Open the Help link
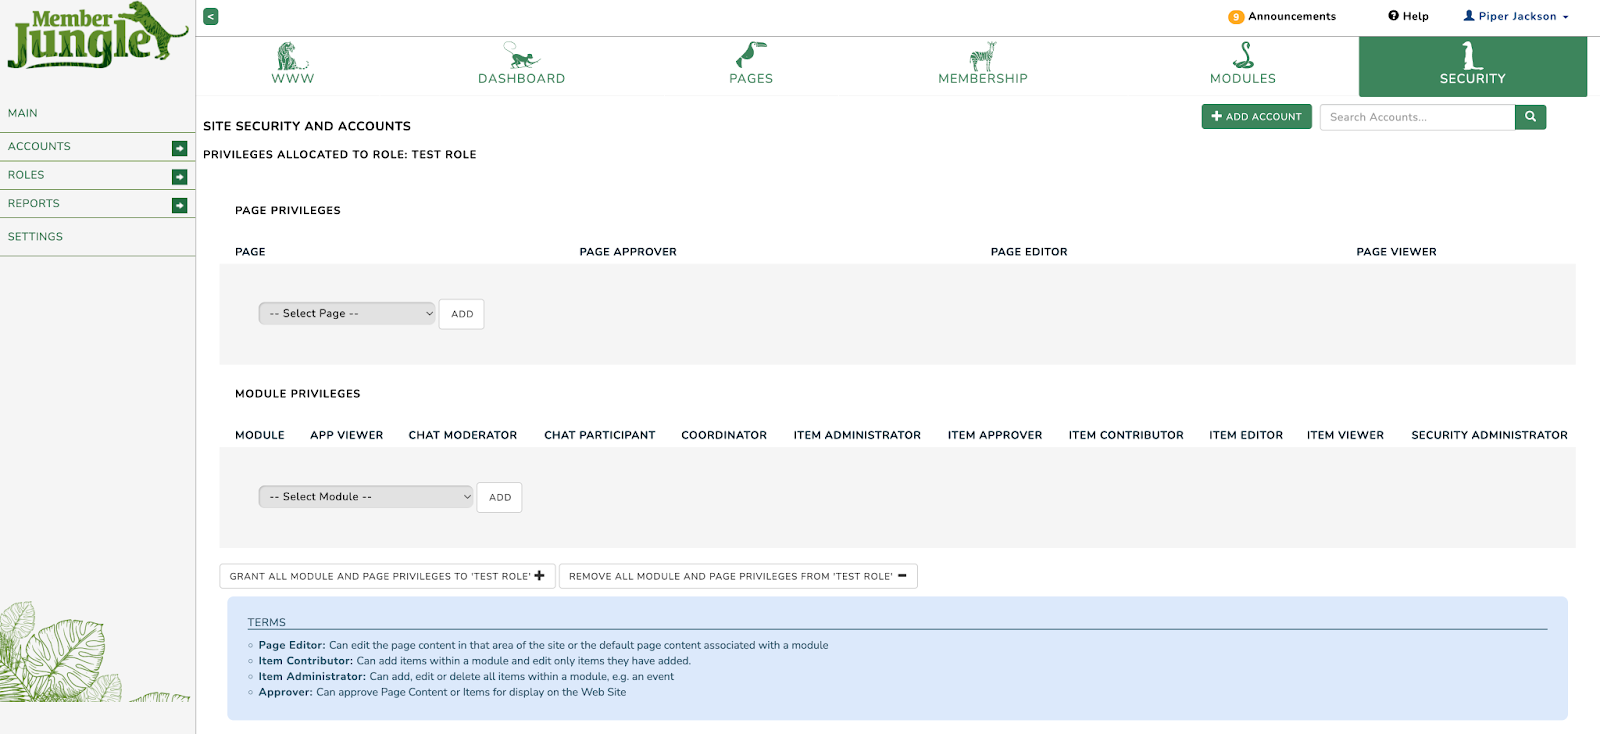The height and width of the screenshot is (734, 1600). [1415, 16]
